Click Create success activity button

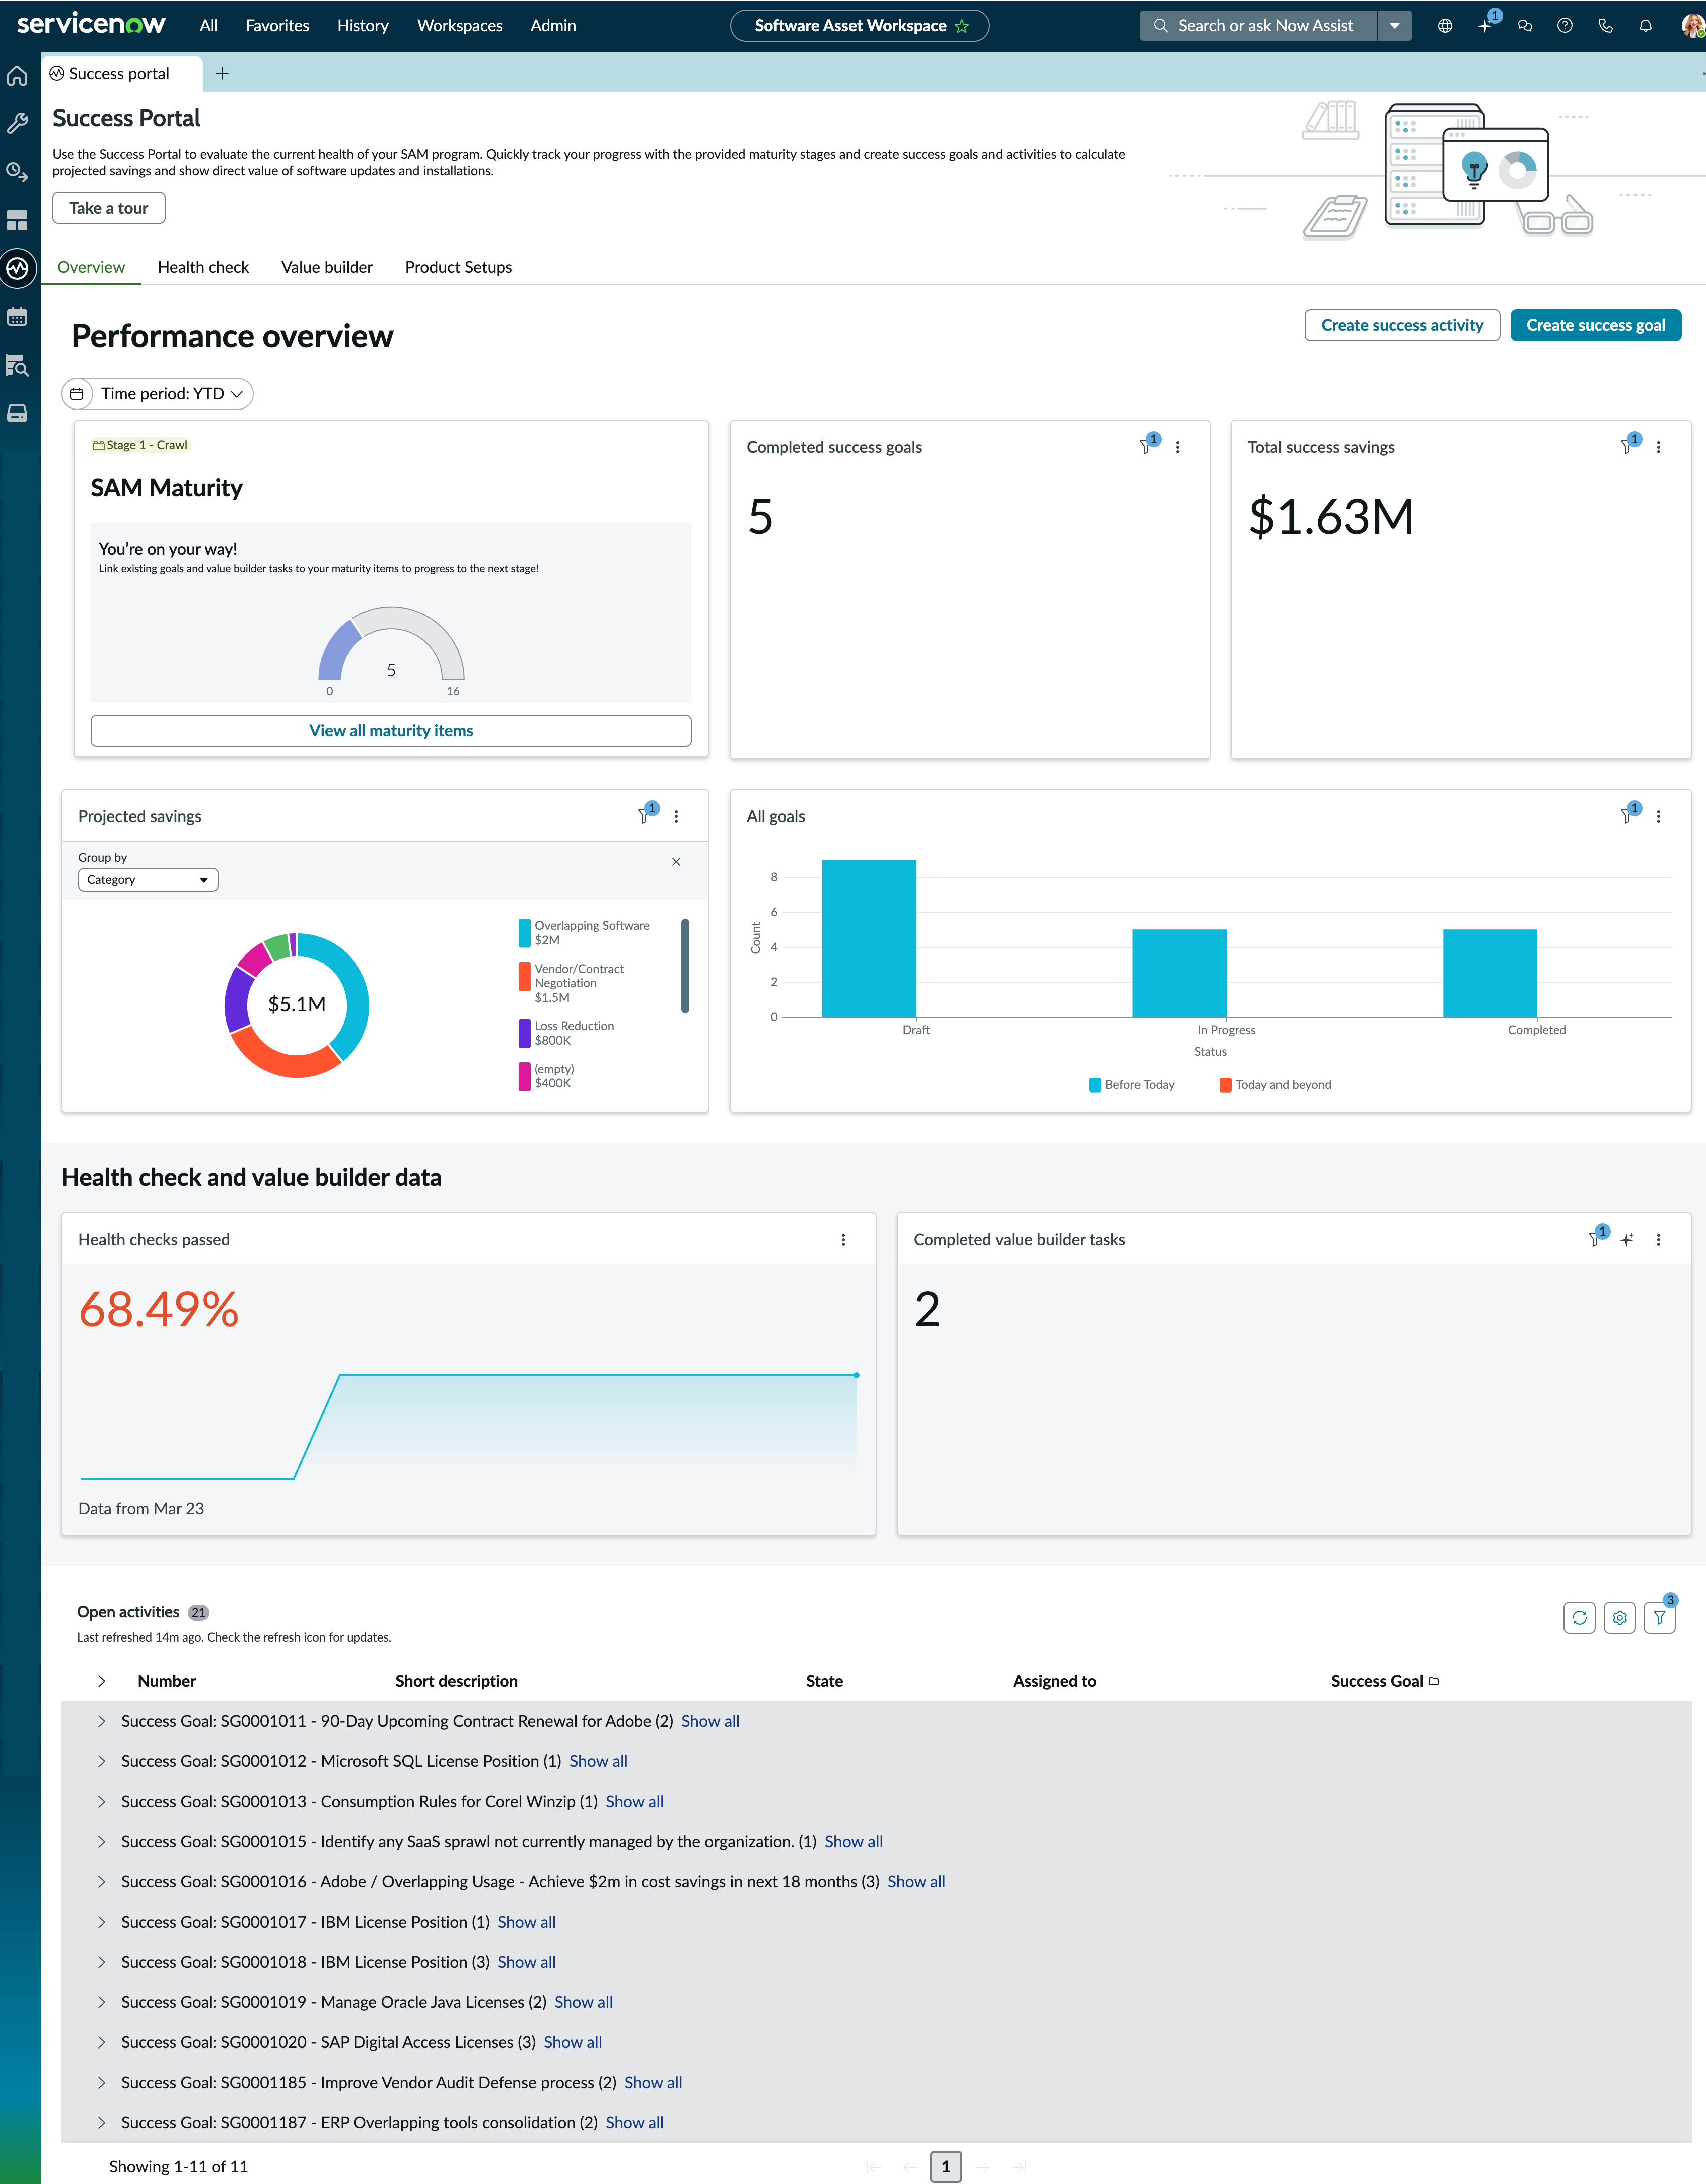1402,325
